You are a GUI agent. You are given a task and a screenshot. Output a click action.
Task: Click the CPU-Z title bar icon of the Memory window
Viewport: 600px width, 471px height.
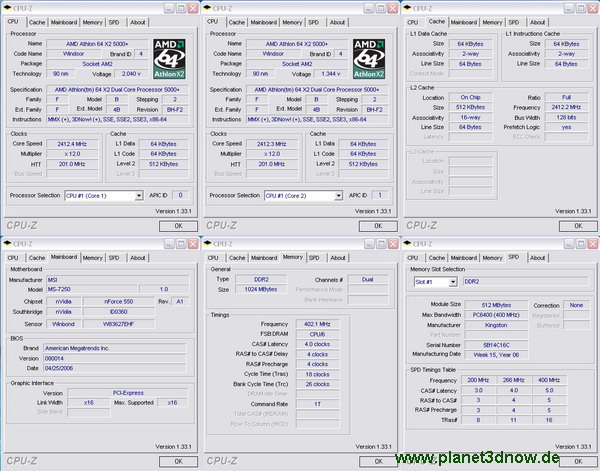tap(207, 243)
